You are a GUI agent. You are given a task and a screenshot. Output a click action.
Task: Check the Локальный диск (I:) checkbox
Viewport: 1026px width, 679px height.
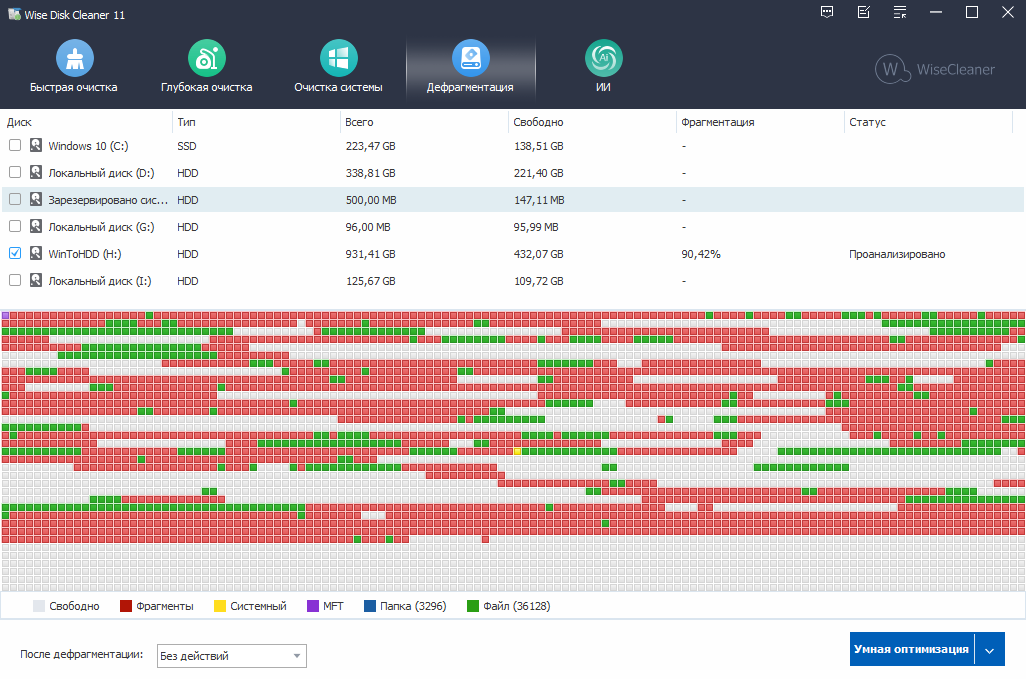(15, 280)
